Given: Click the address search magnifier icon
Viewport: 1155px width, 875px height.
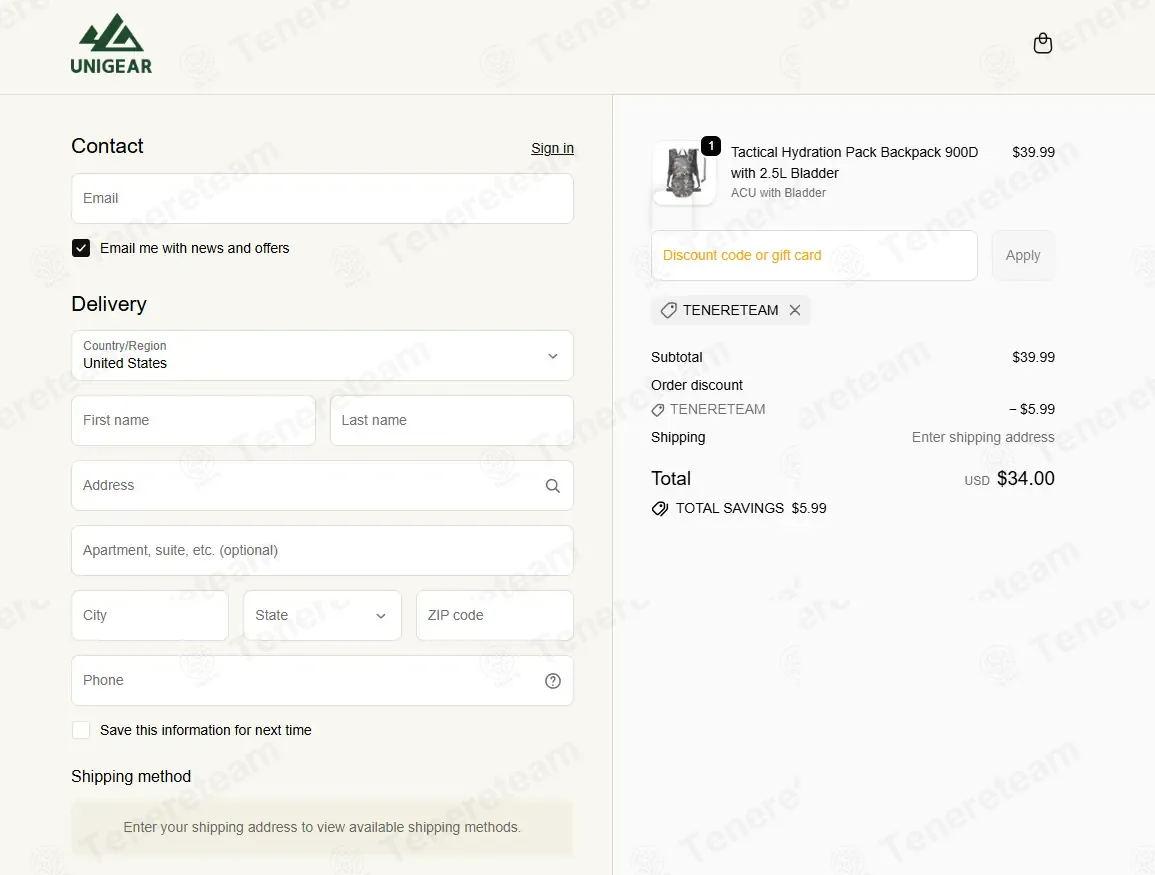Looking at the screenshot, I should 552,486.
